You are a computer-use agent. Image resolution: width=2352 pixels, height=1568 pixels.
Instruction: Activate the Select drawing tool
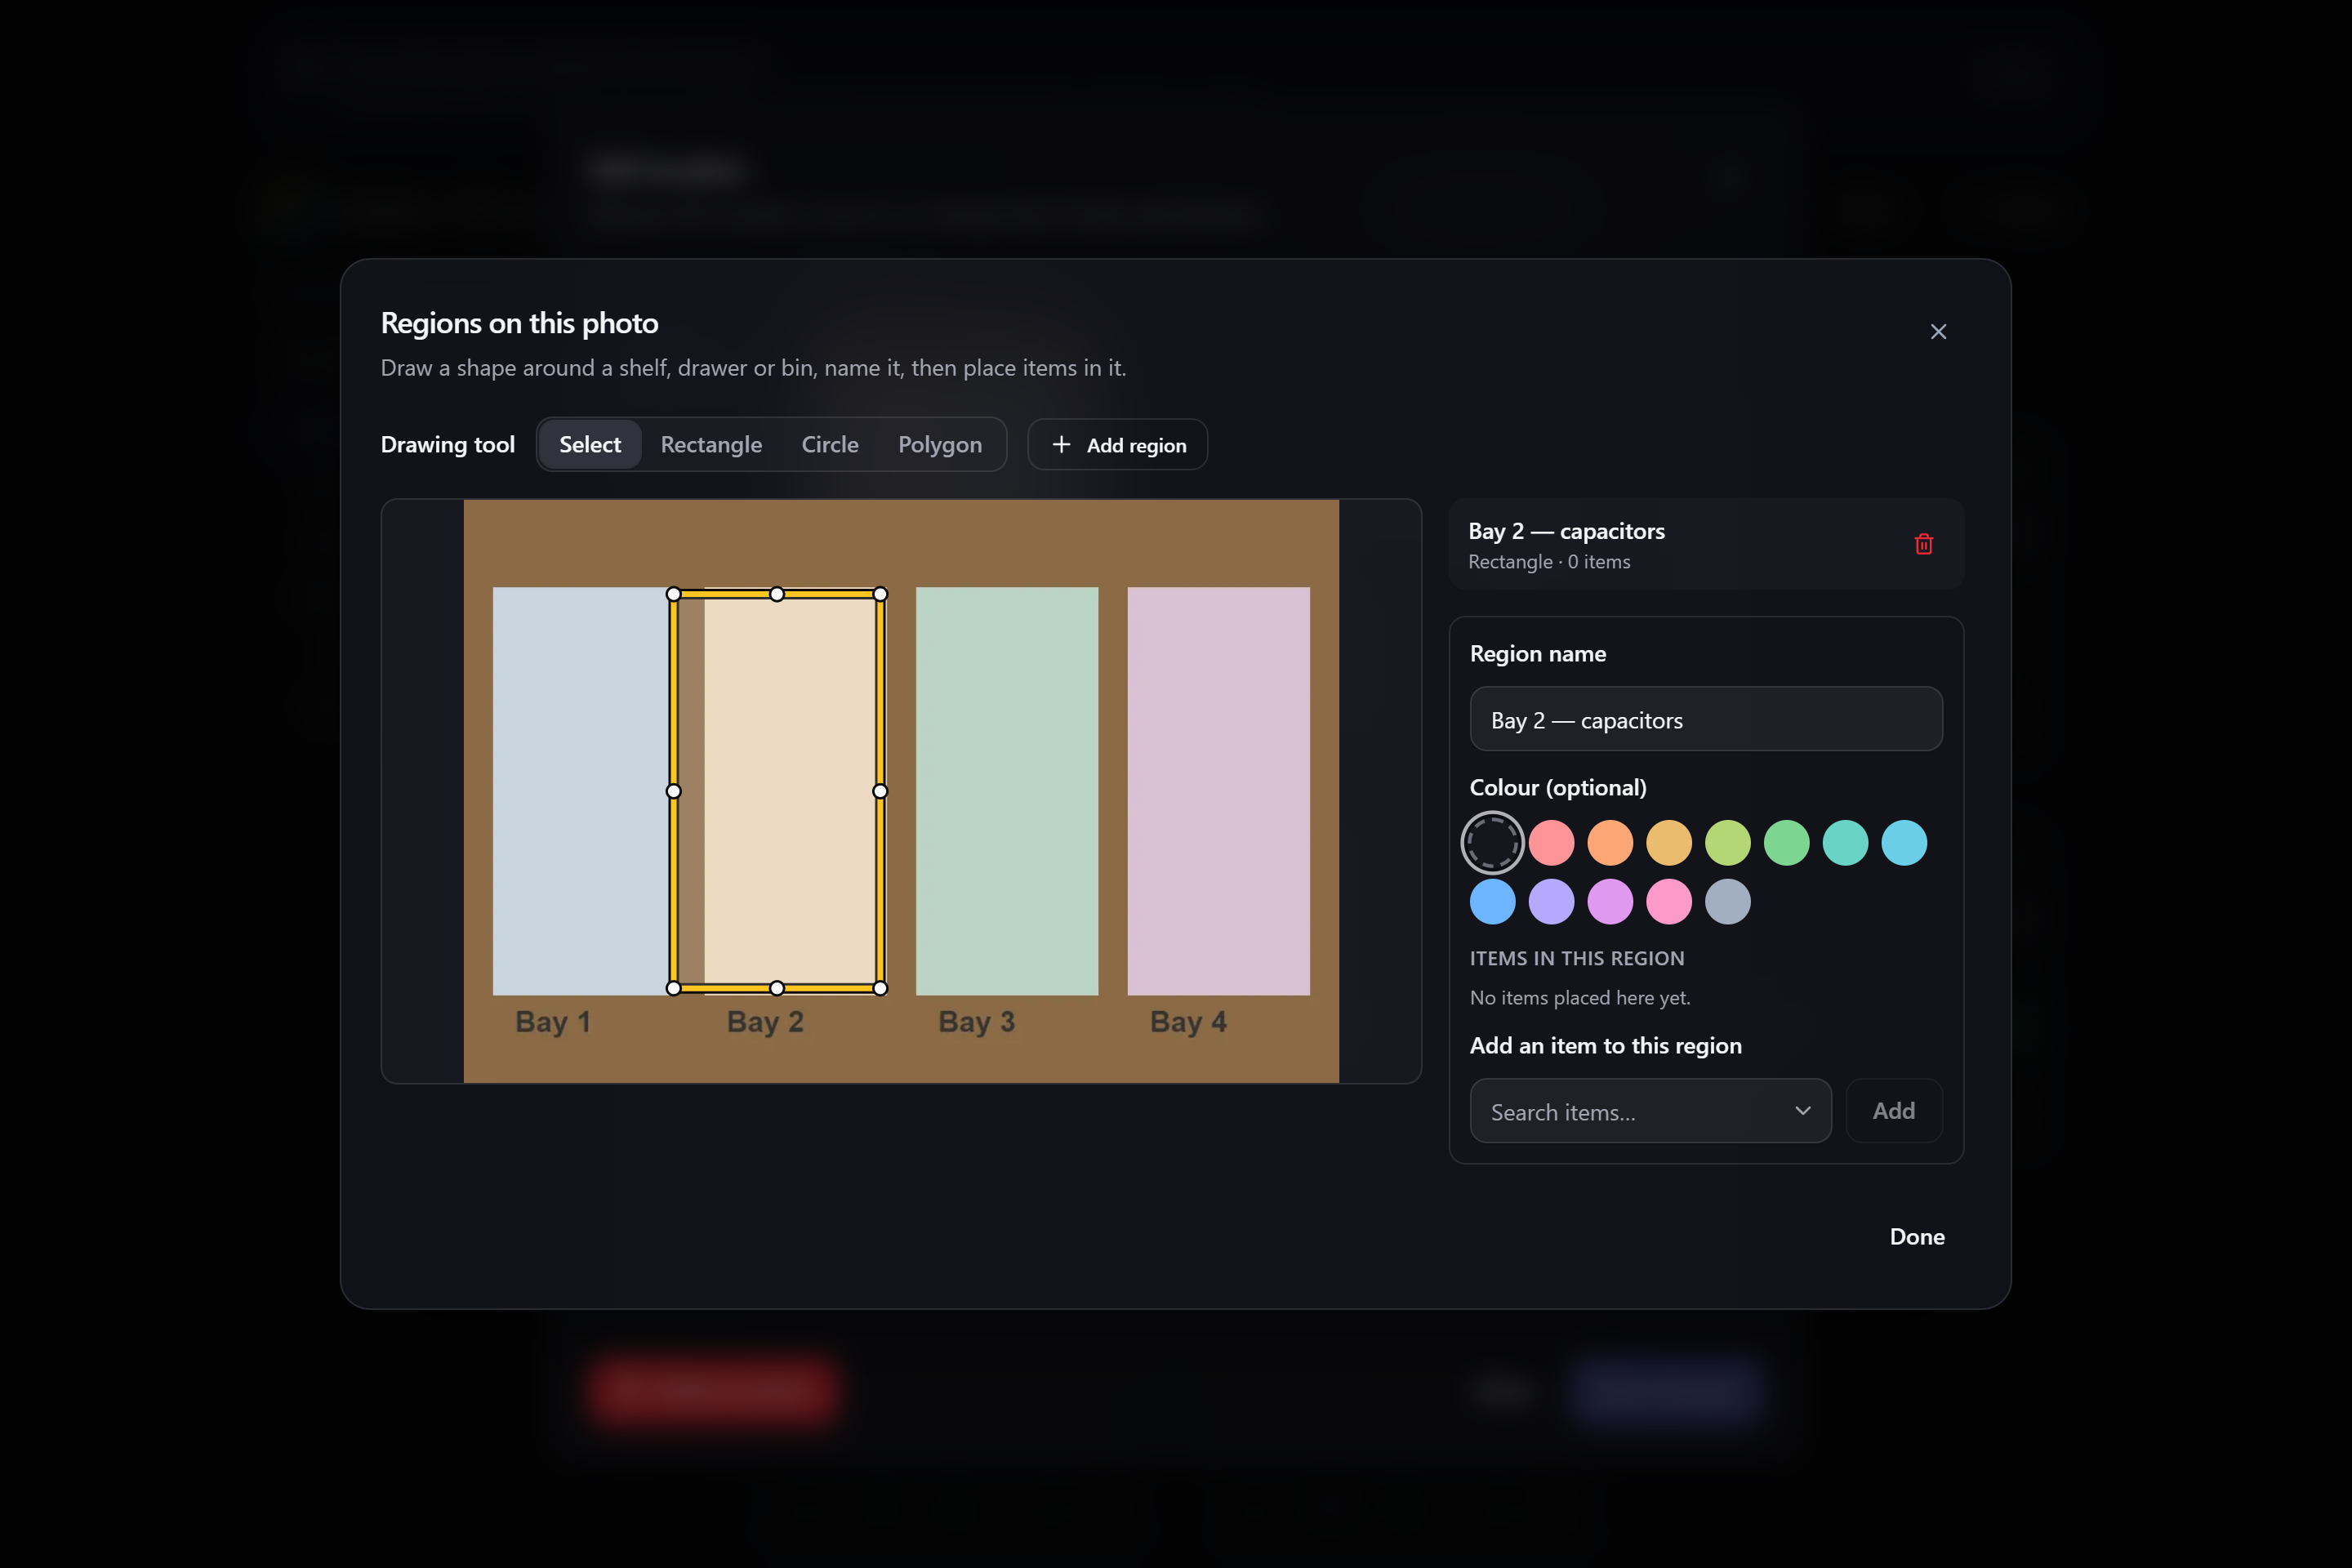[x=590, y=444]
